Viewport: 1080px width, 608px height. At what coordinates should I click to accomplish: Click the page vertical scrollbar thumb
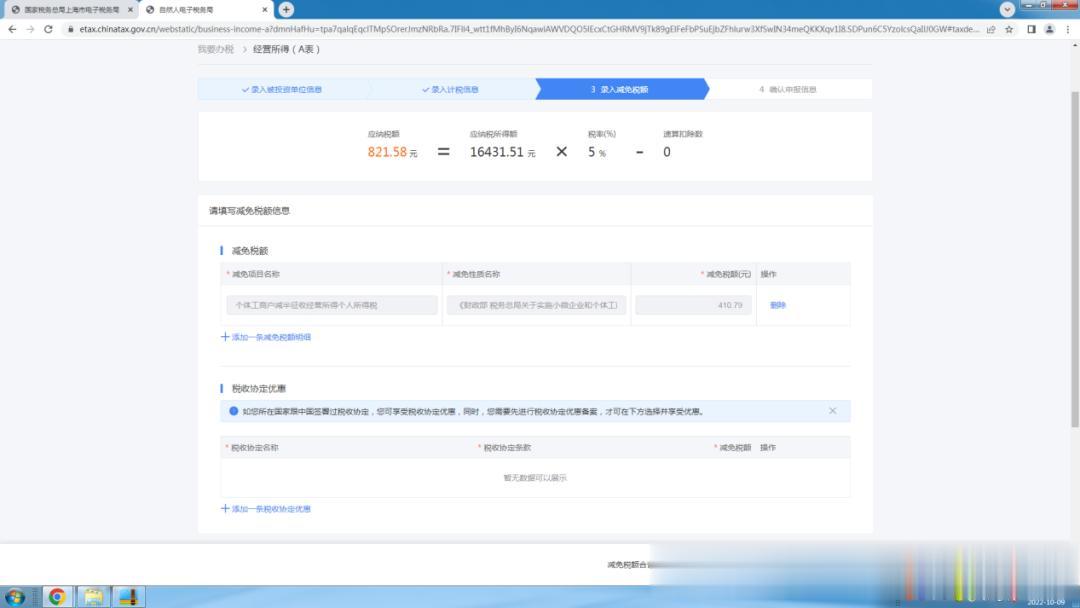point(1074,259)
